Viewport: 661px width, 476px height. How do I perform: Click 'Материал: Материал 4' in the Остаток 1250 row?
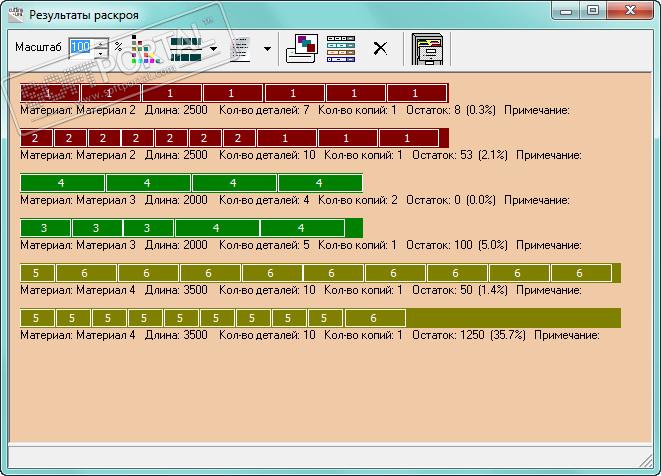[x=78, y=335]
